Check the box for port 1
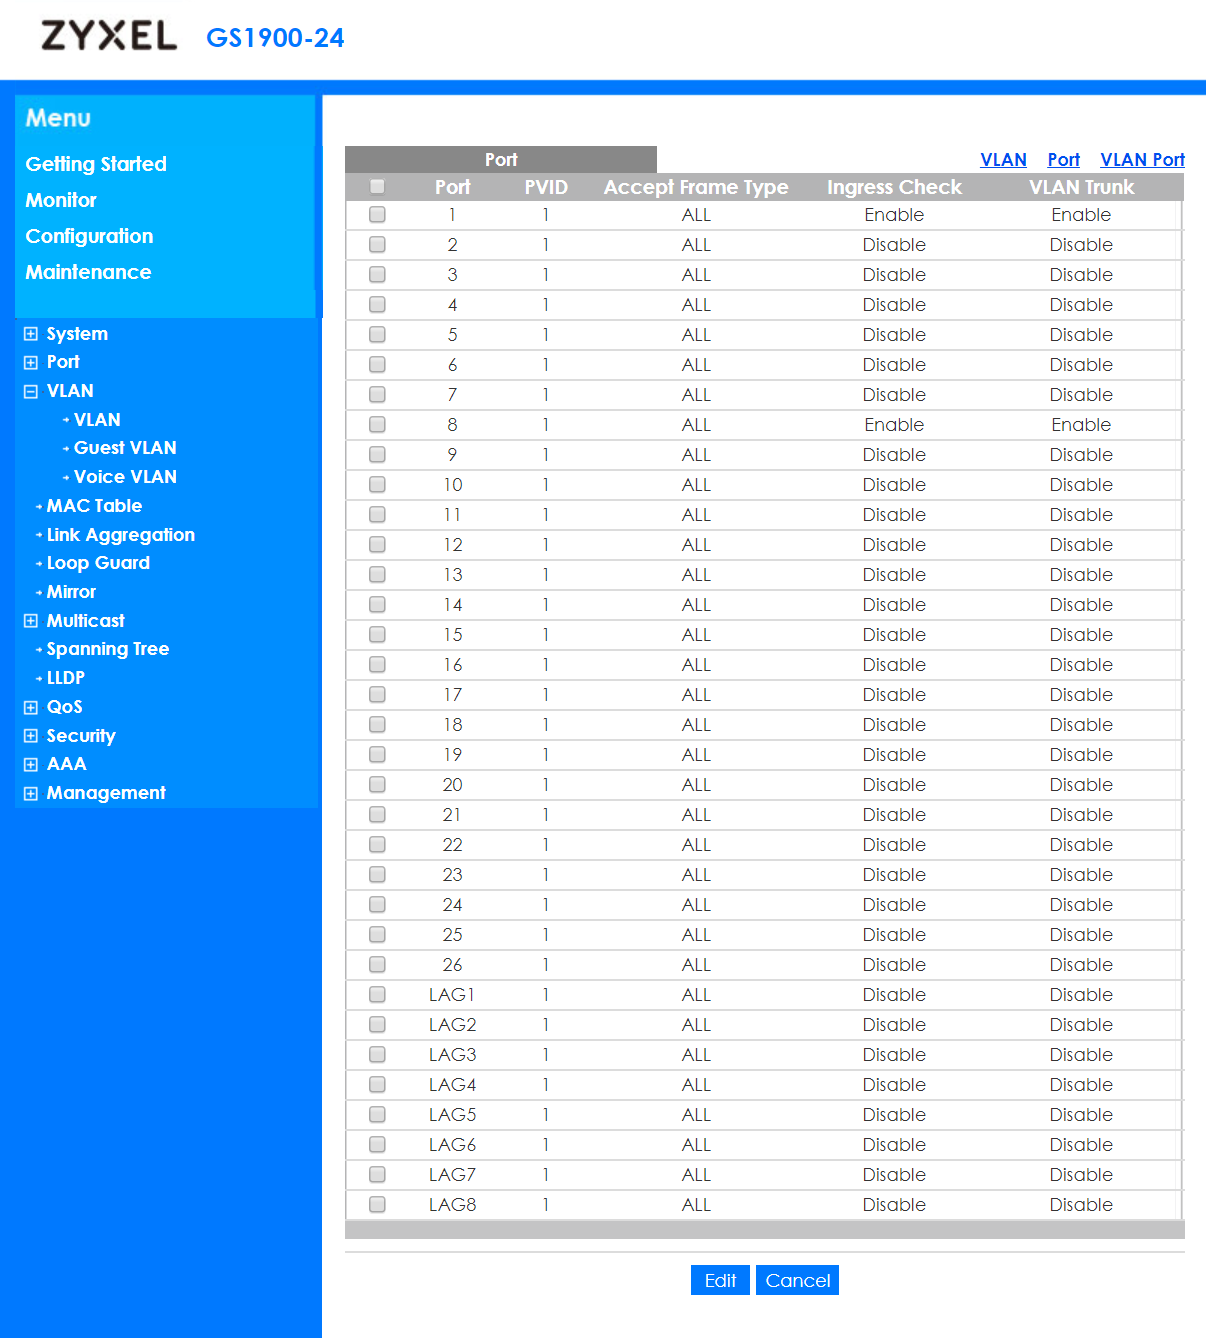This screenshot has width=1206, height=1338. click(377, 214)
